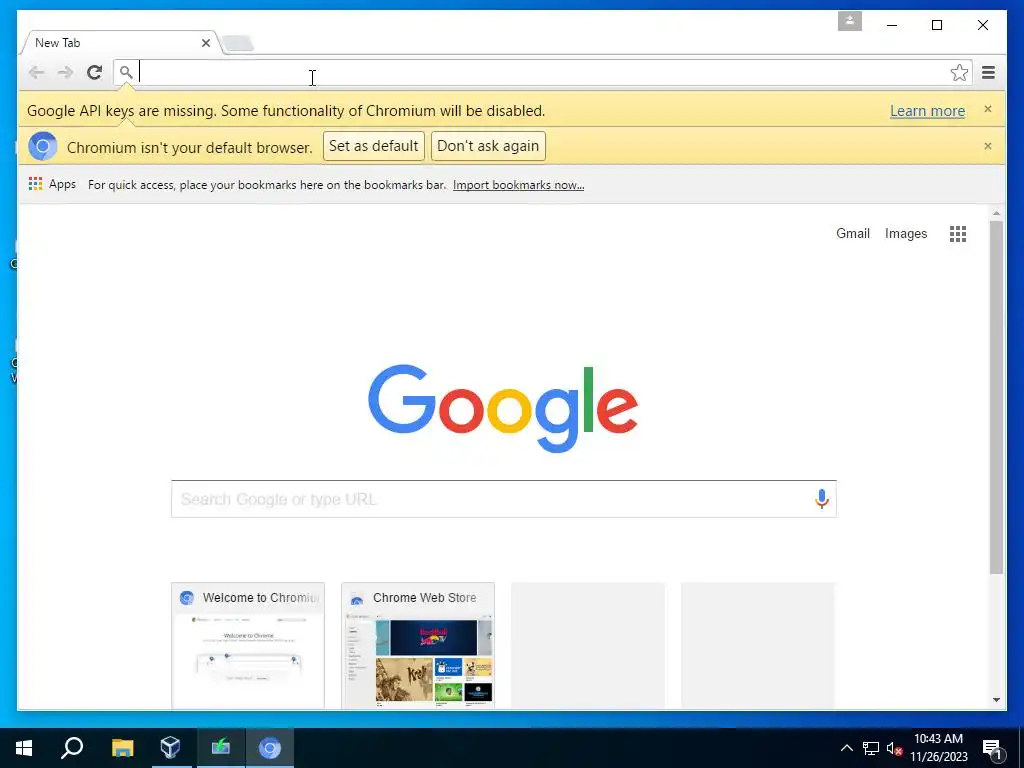The width and height of the screenshot is (1024, 768).
Task: Open the Gmail link
Action: [x=852, y=233]
